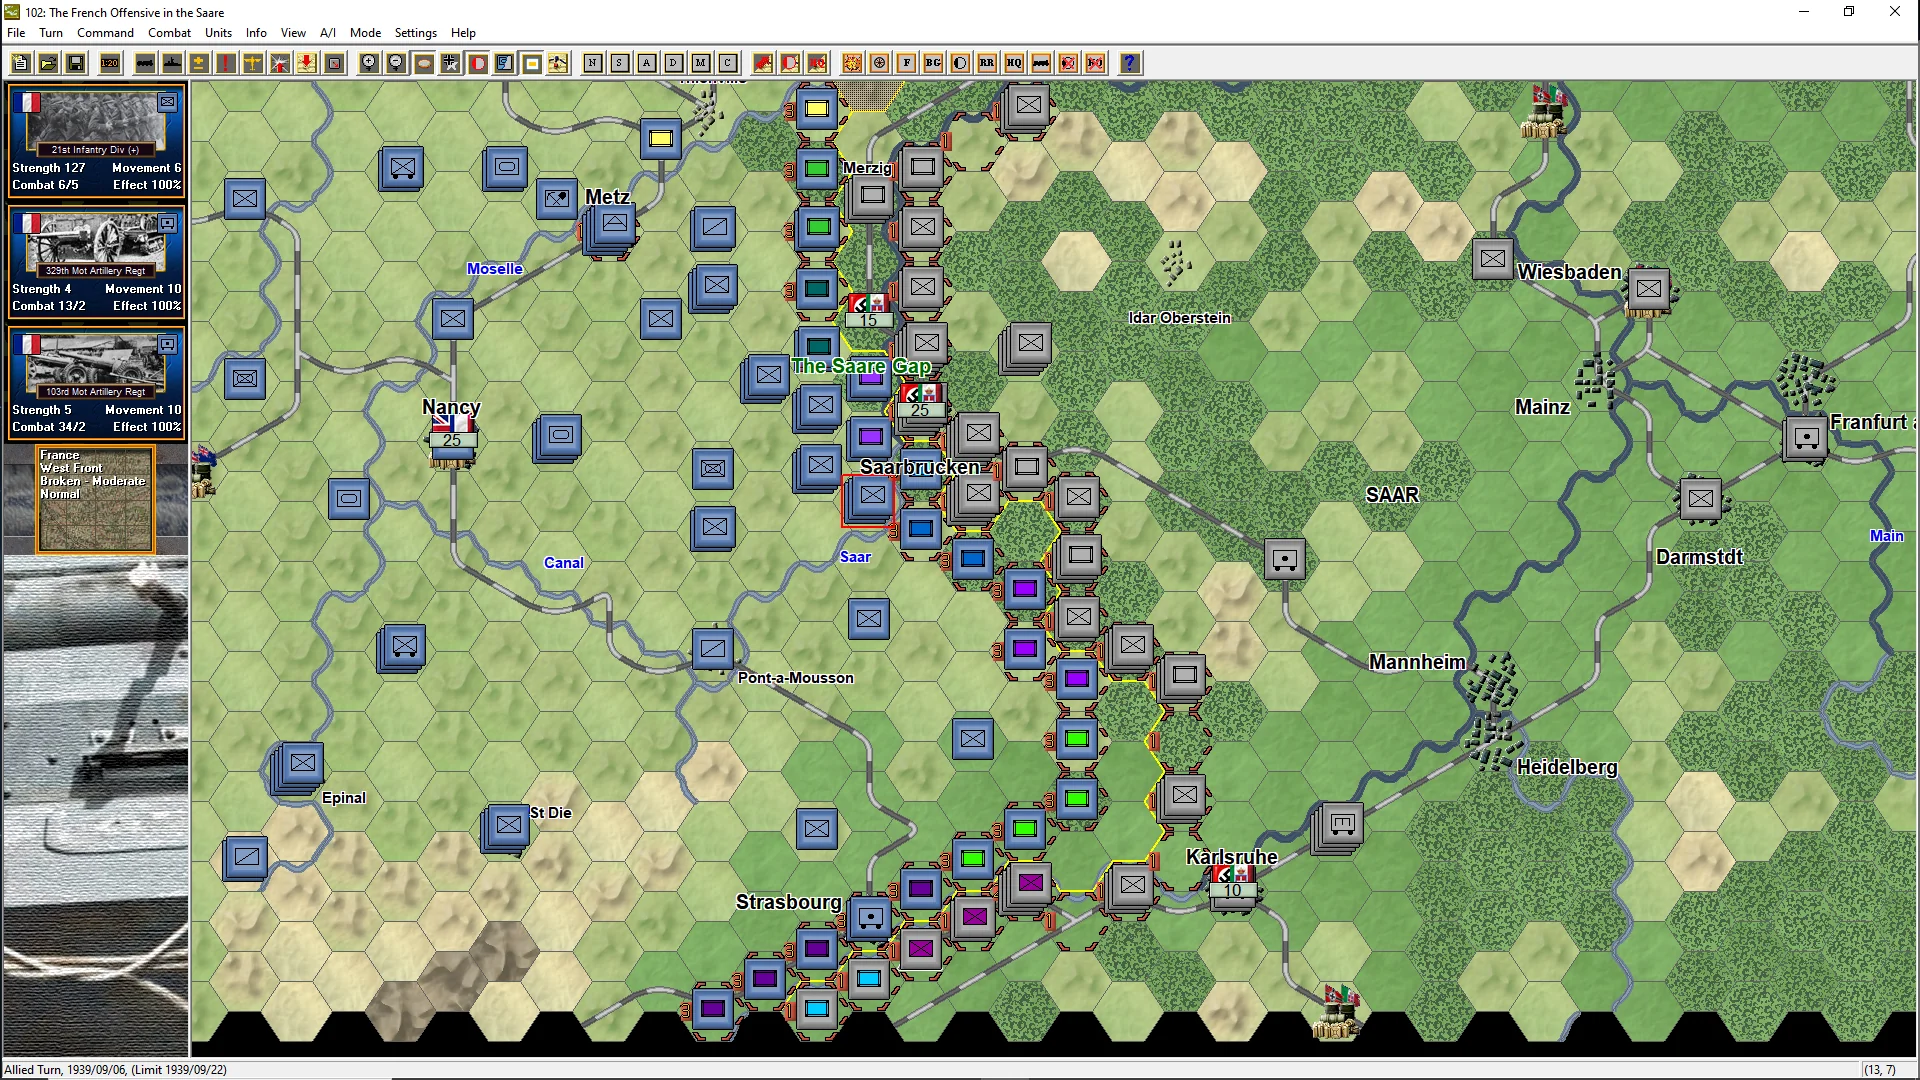
Task: Open the Command menu
Action: [105, 33]
